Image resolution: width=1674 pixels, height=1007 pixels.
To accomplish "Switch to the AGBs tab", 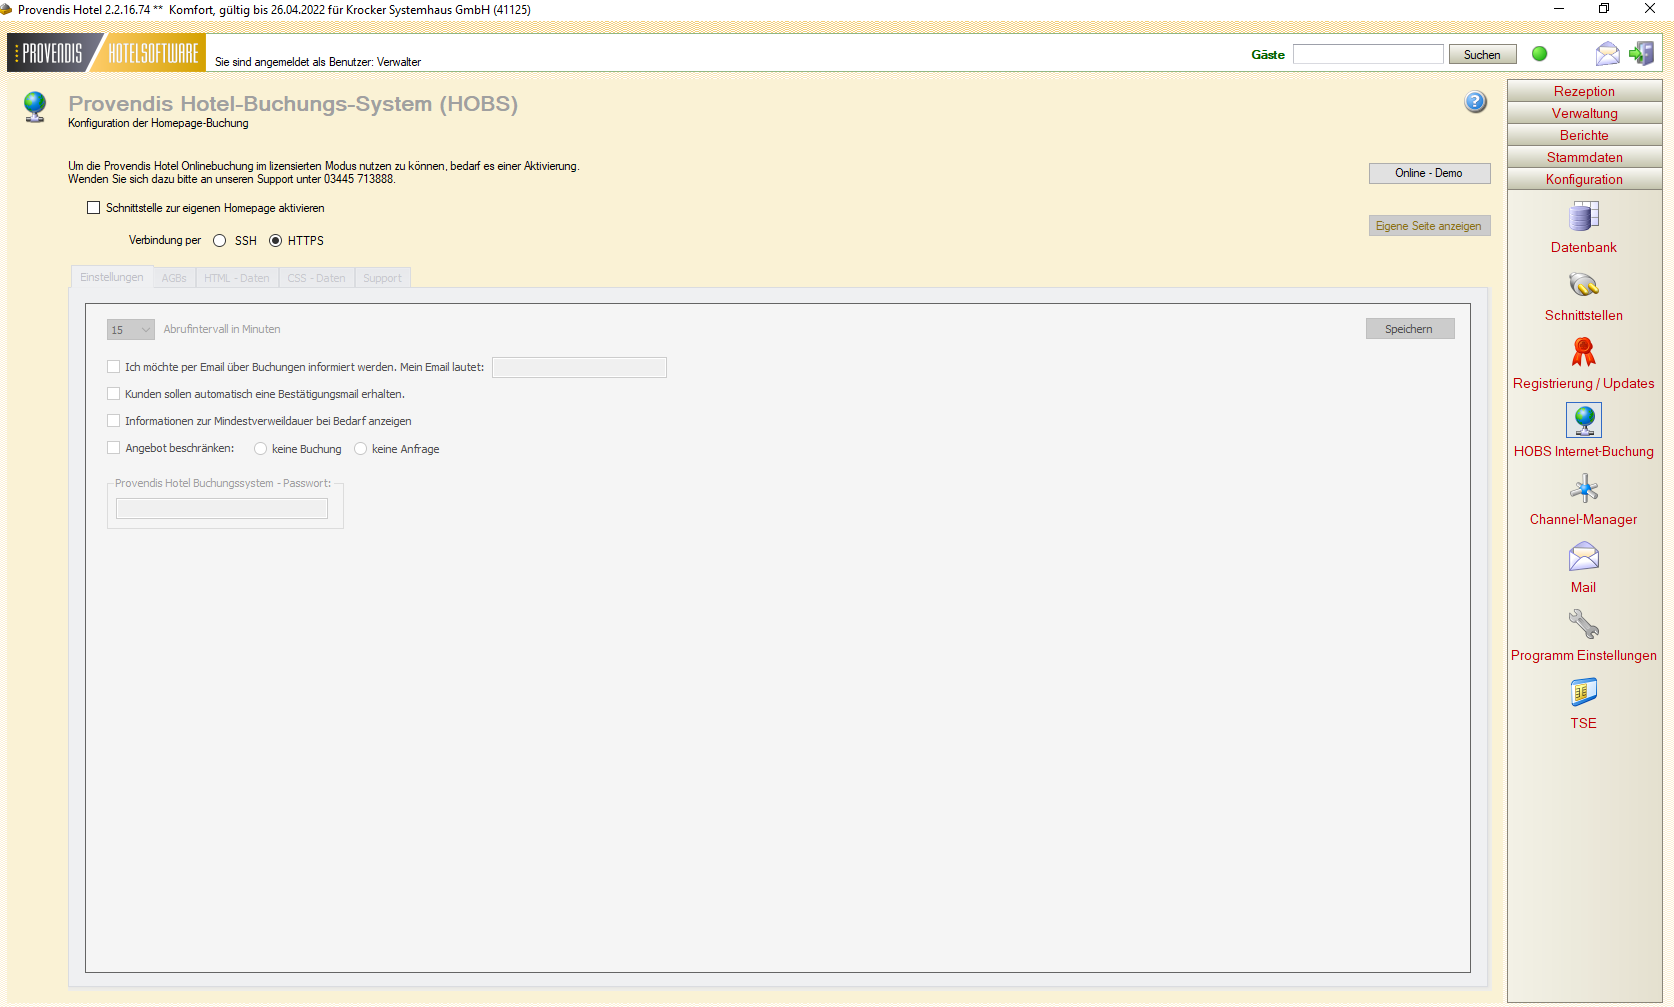I will (x=174, y=278).
